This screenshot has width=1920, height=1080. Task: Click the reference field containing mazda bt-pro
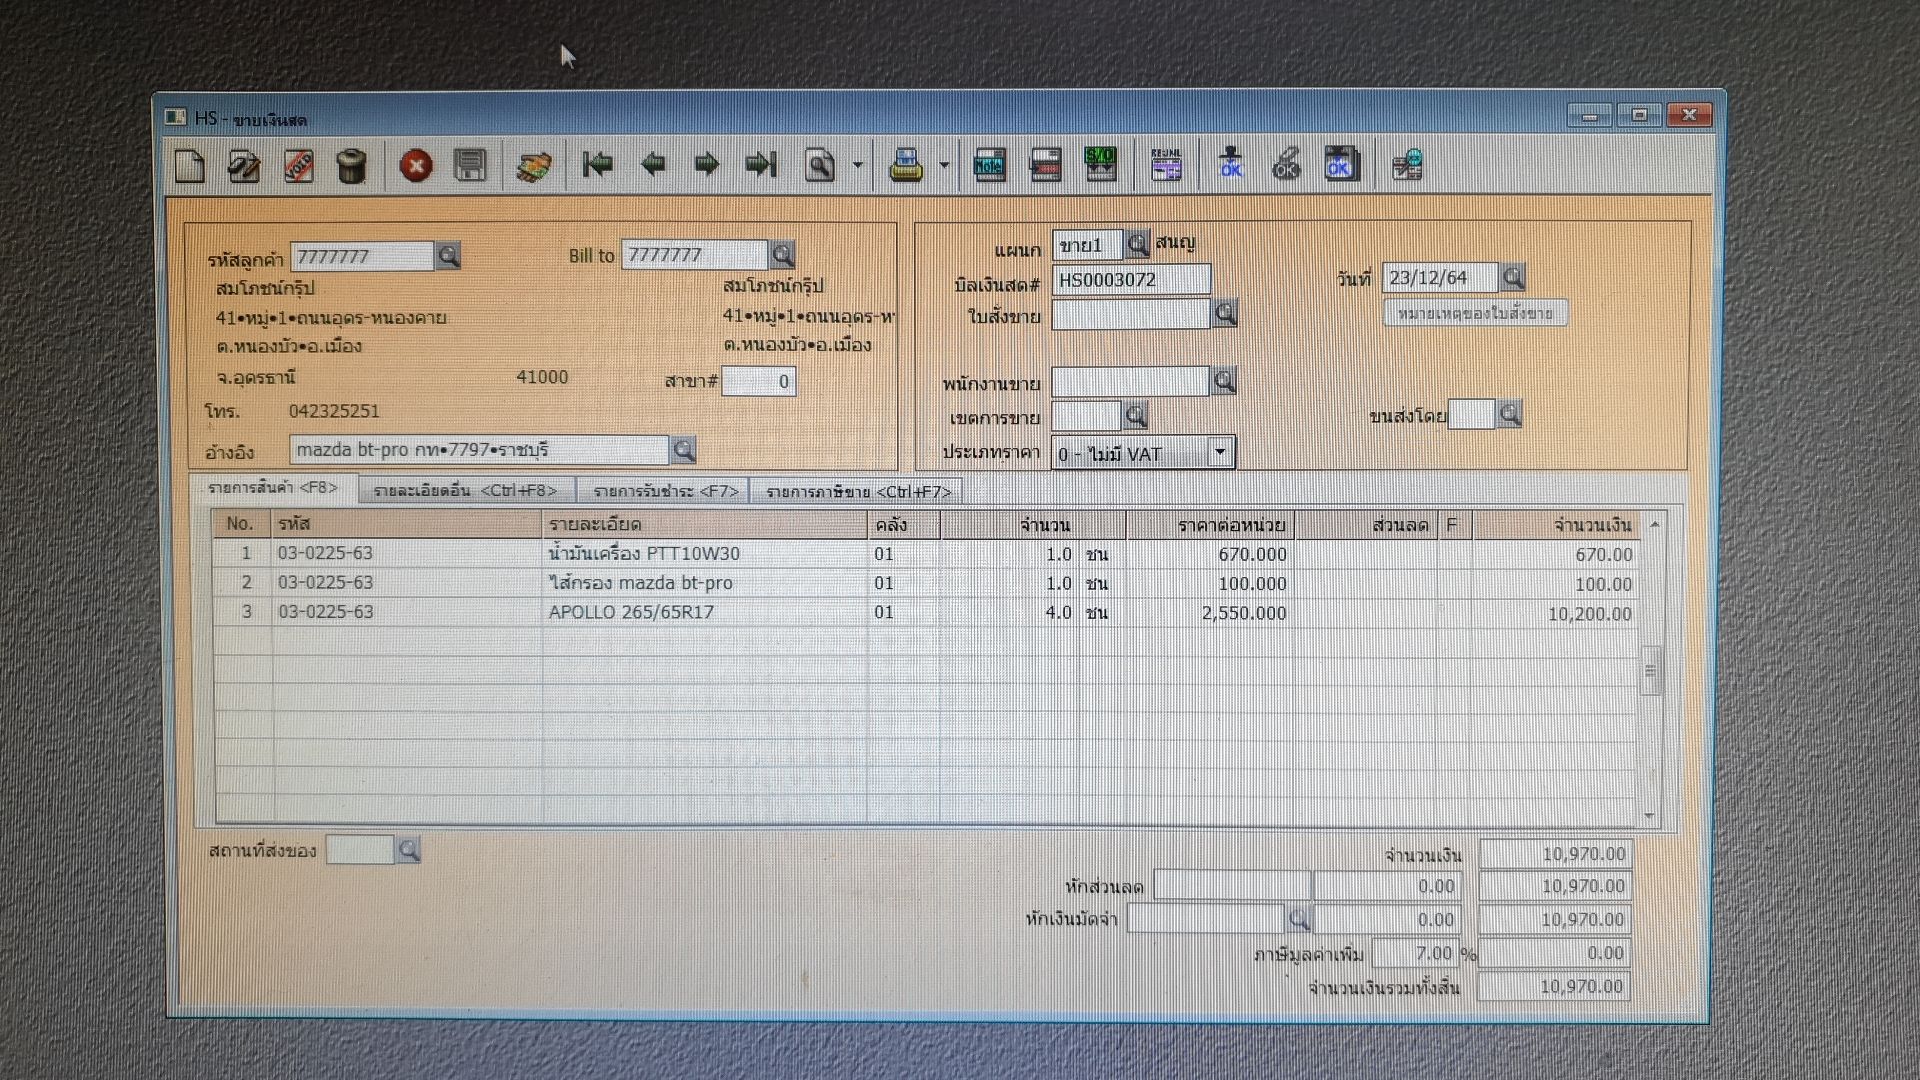click(478, 450)
